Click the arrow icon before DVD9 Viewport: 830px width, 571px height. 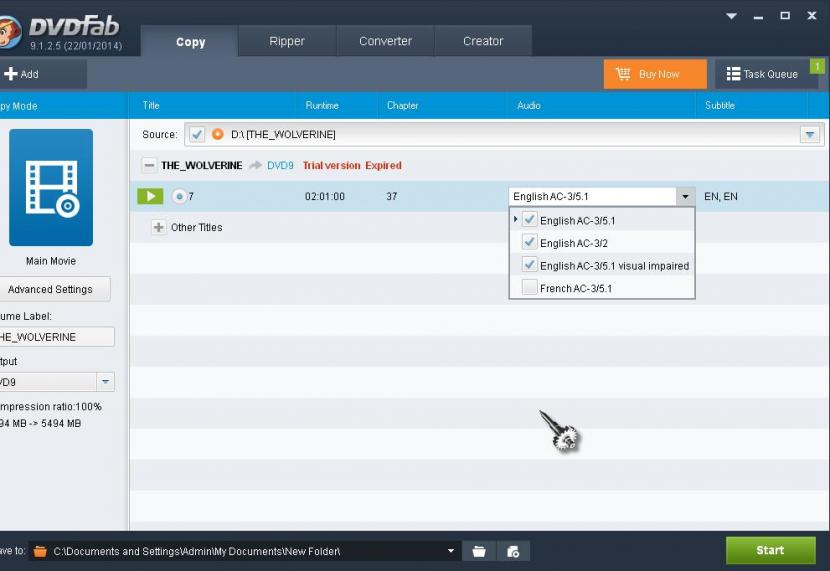coord(255,166)
